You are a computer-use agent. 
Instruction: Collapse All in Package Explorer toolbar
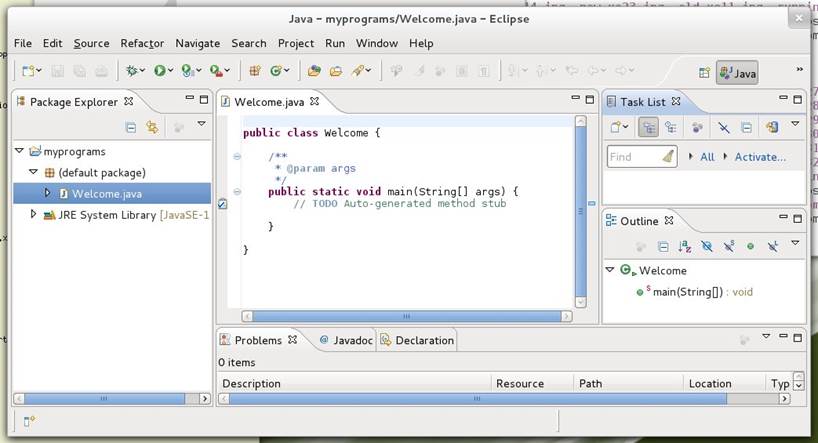pos(131,127)
